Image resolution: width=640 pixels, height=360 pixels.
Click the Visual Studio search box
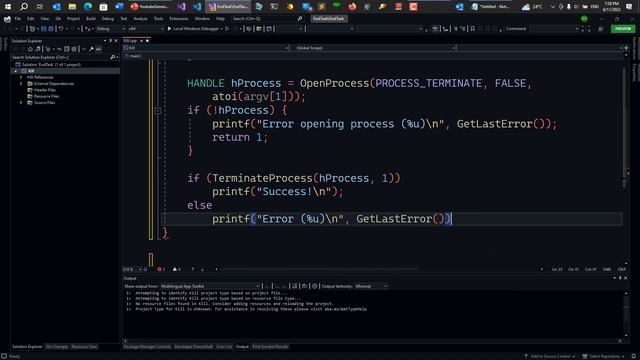click(x=267, y=18)
